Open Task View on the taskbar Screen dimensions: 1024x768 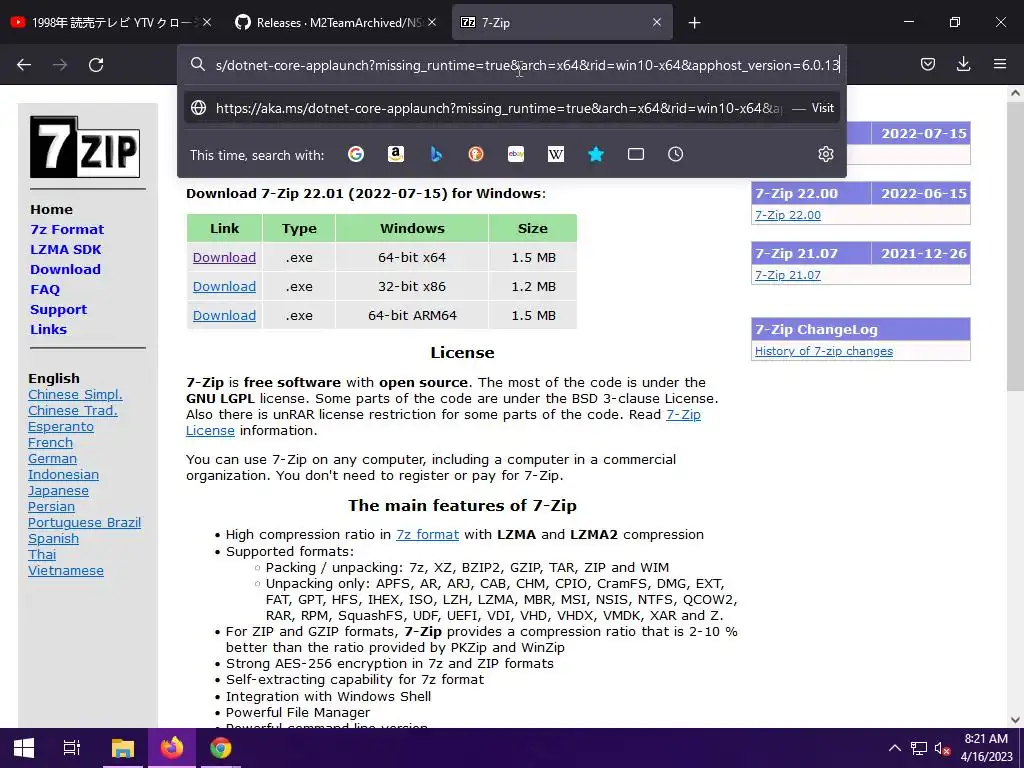71,748
